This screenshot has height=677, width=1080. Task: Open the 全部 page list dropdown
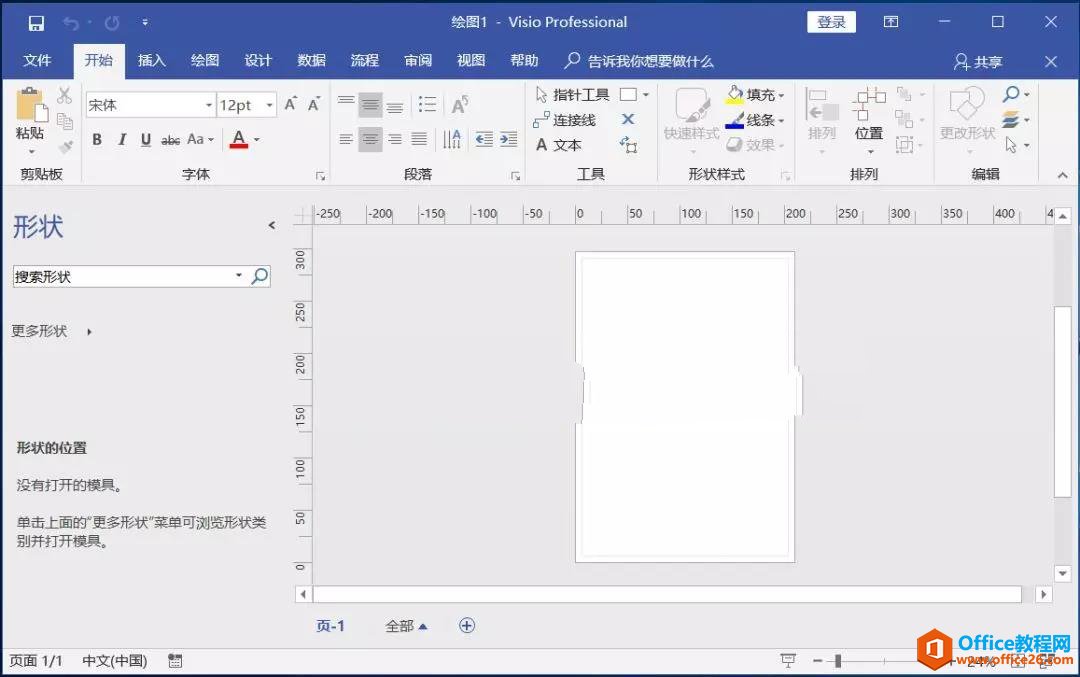click(404, 625)
